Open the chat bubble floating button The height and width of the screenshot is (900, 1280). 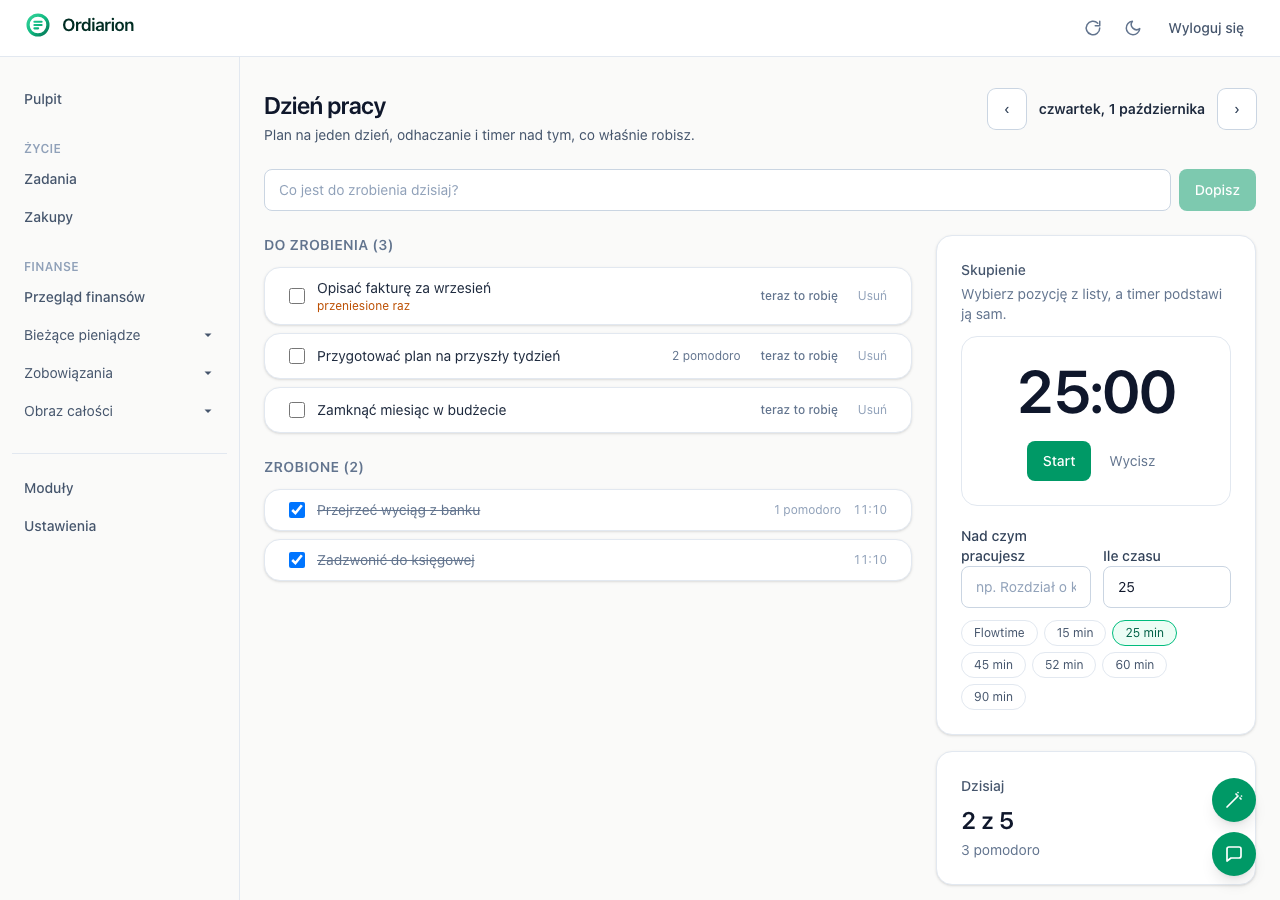[1234, 854]
